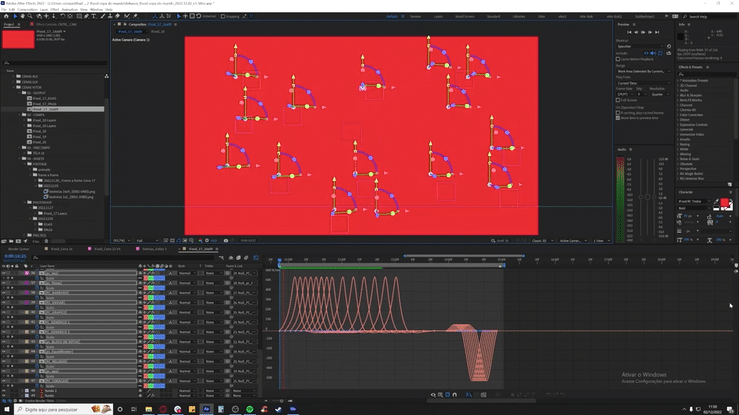The height and width of the screenshot is (415, 739).
Task: Select the Clone Stamp tool
Action: coord(110,16)
